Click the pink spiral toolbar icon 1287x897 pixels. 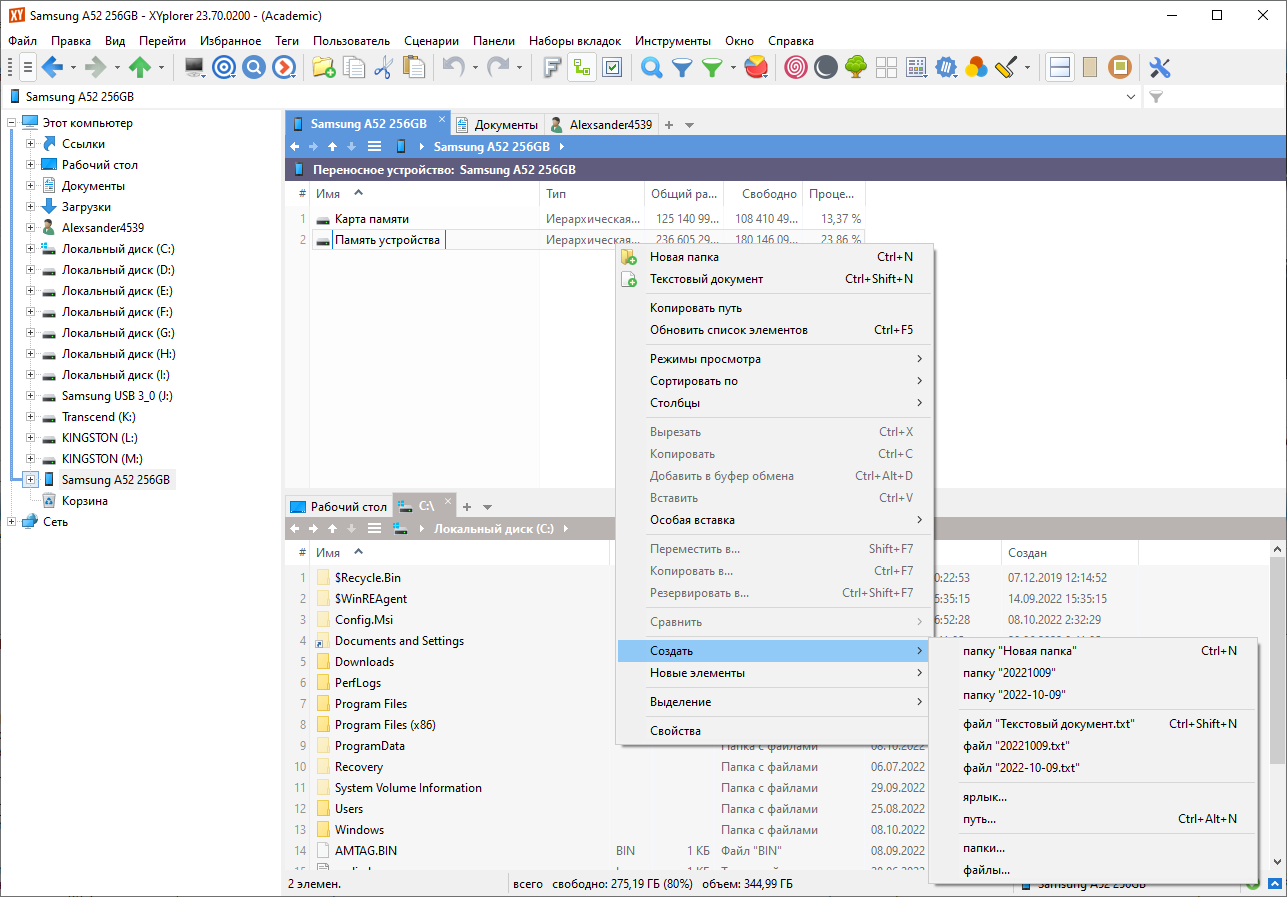(796, 67)
